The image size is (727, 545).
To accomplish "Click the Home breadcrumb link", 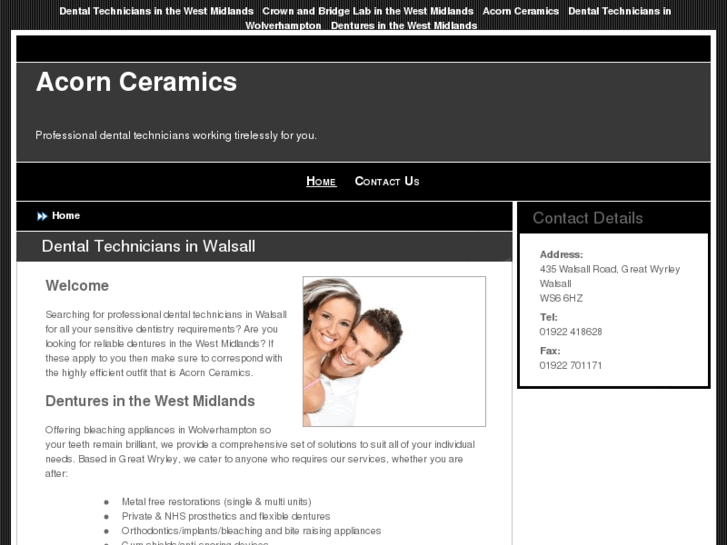I will [x=66, y=216].
